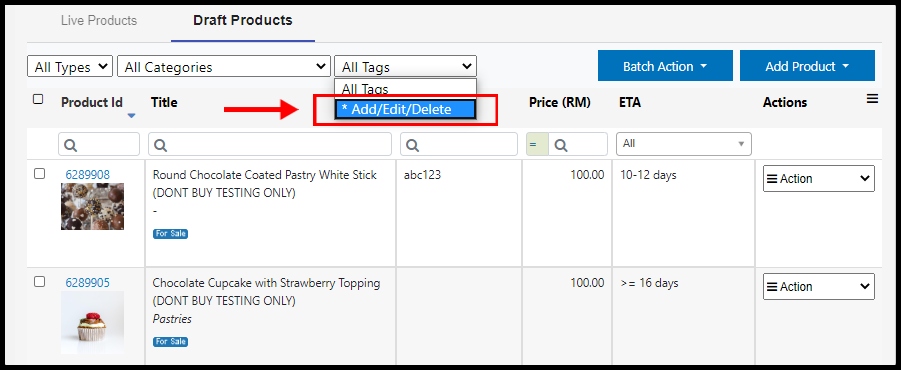Viewport: 901px width, 370px height.
Task: Expand the All Types dropdown
Action: [70, 67]
